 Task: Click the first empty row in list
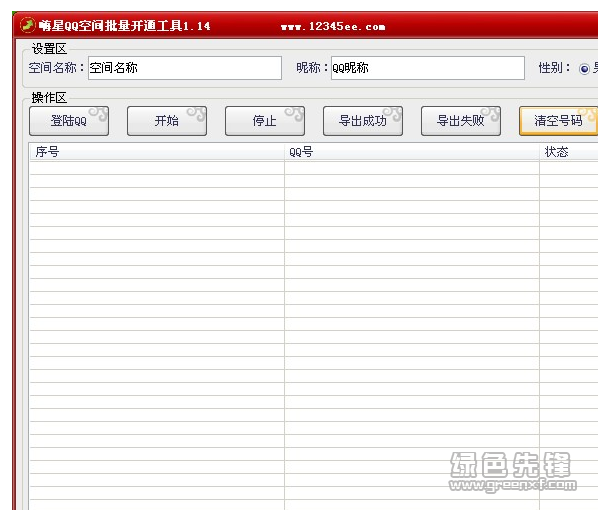pos(313,168)
